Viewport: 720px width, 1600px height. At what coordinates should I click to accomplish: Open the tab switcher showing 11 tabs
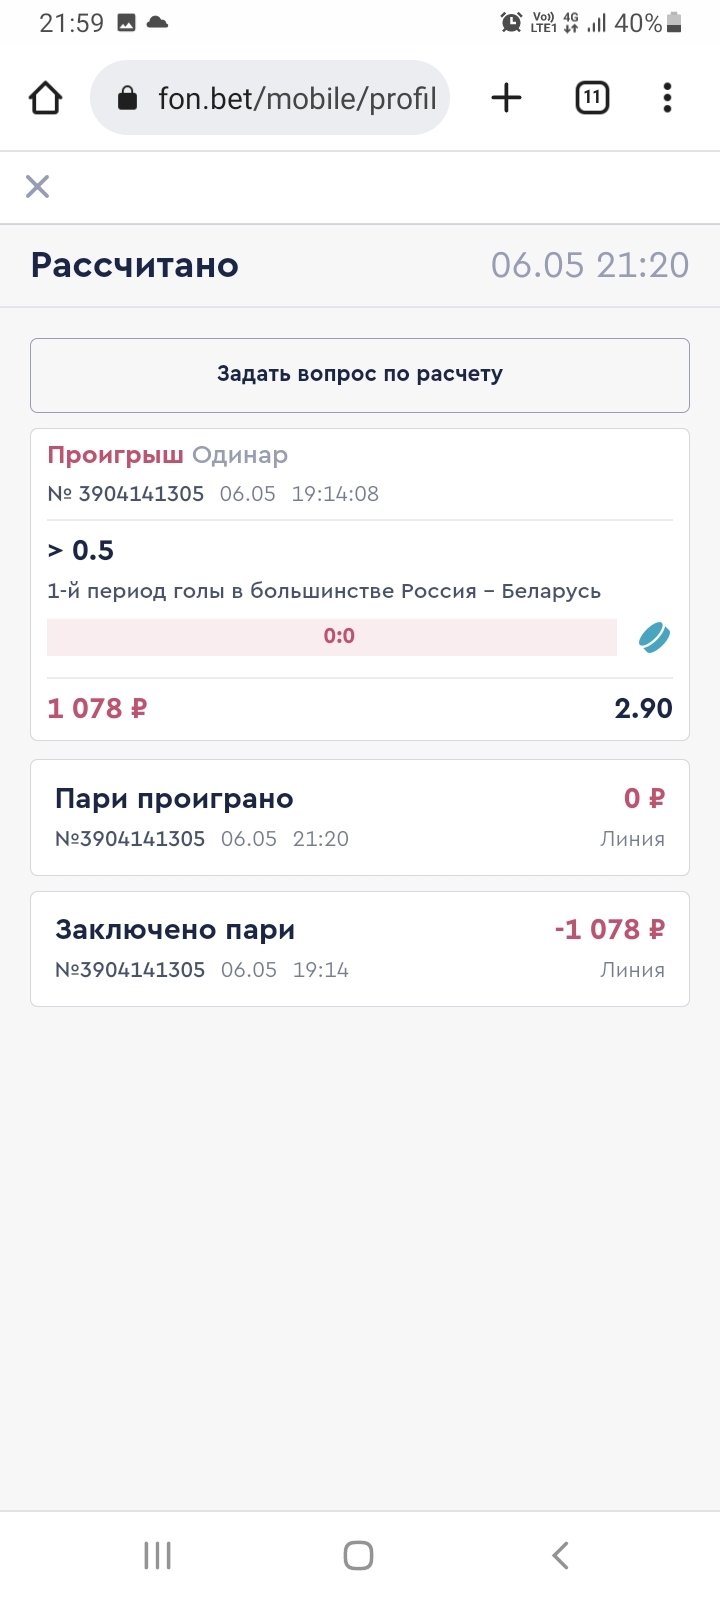point(592,98)
